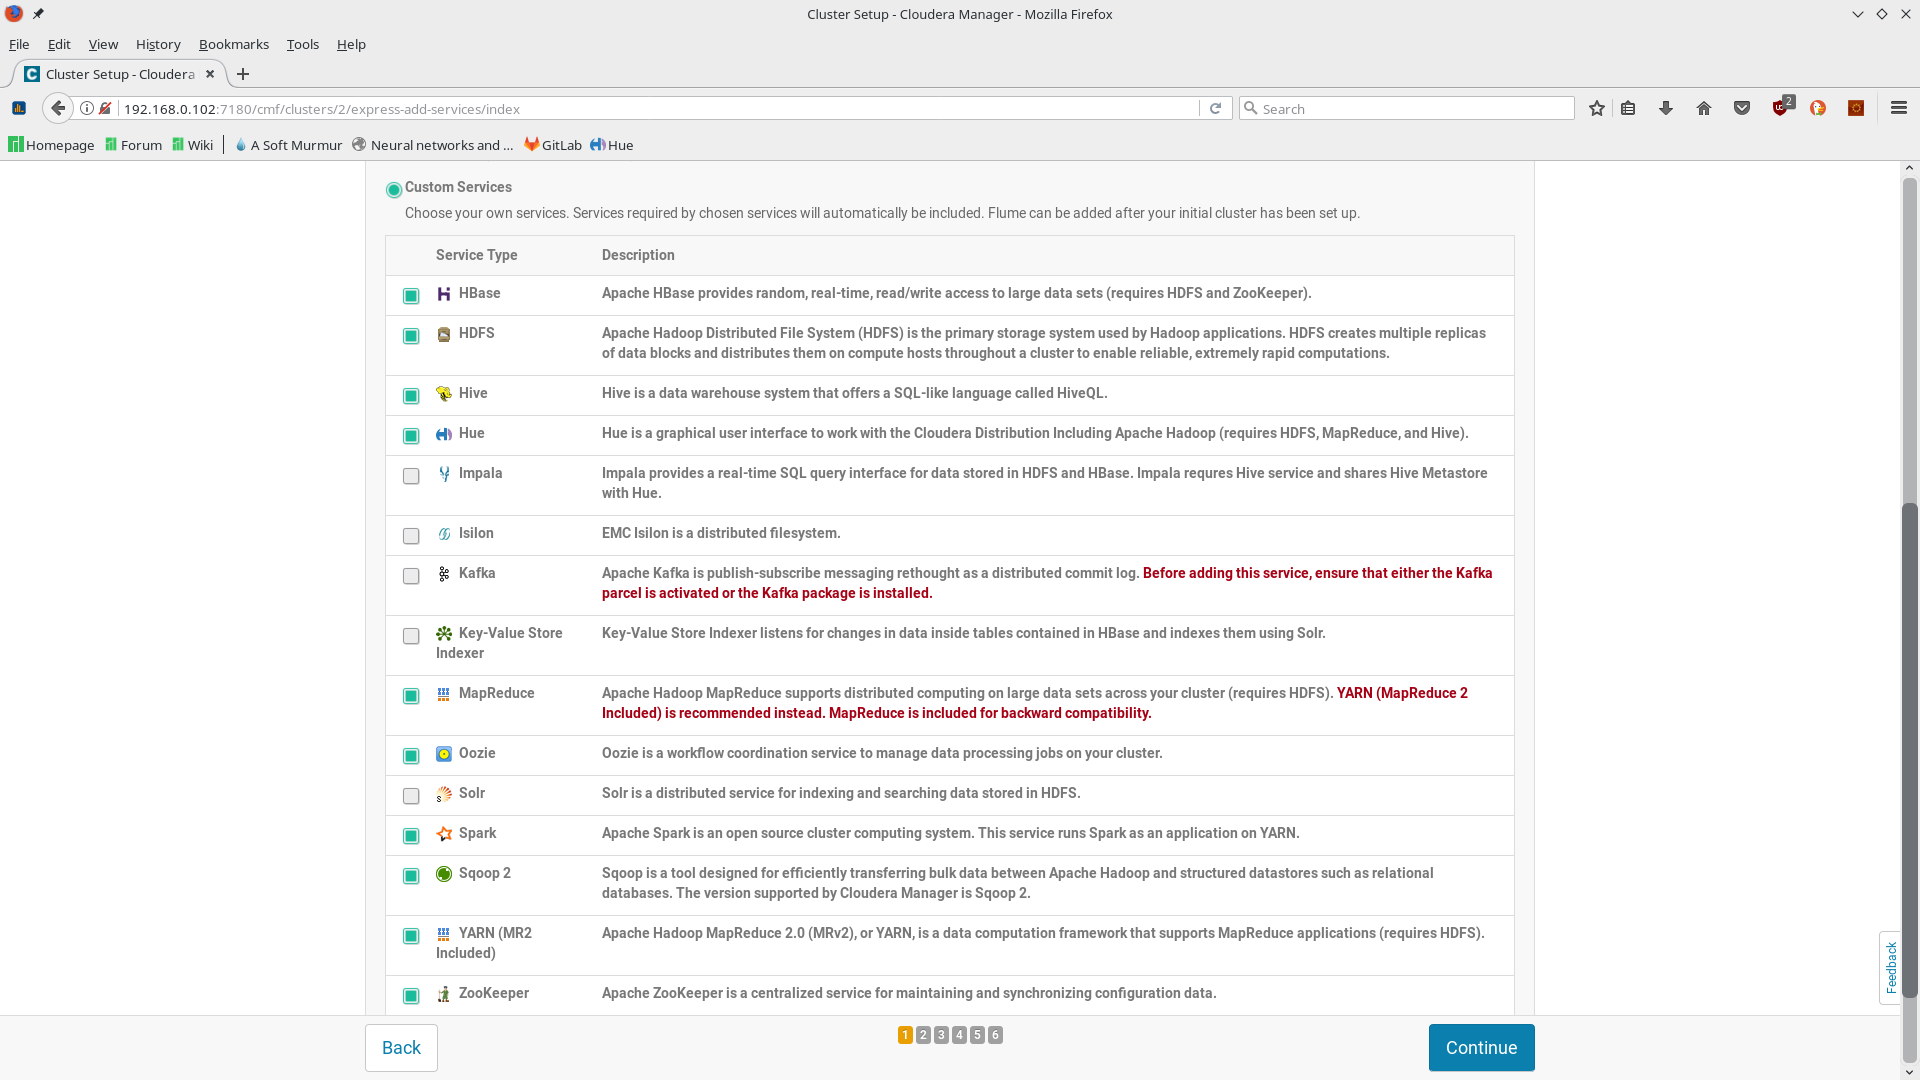The image size is (1920, 1080).
Task: Click the Back button
Action: click(x=401, y=1047)
